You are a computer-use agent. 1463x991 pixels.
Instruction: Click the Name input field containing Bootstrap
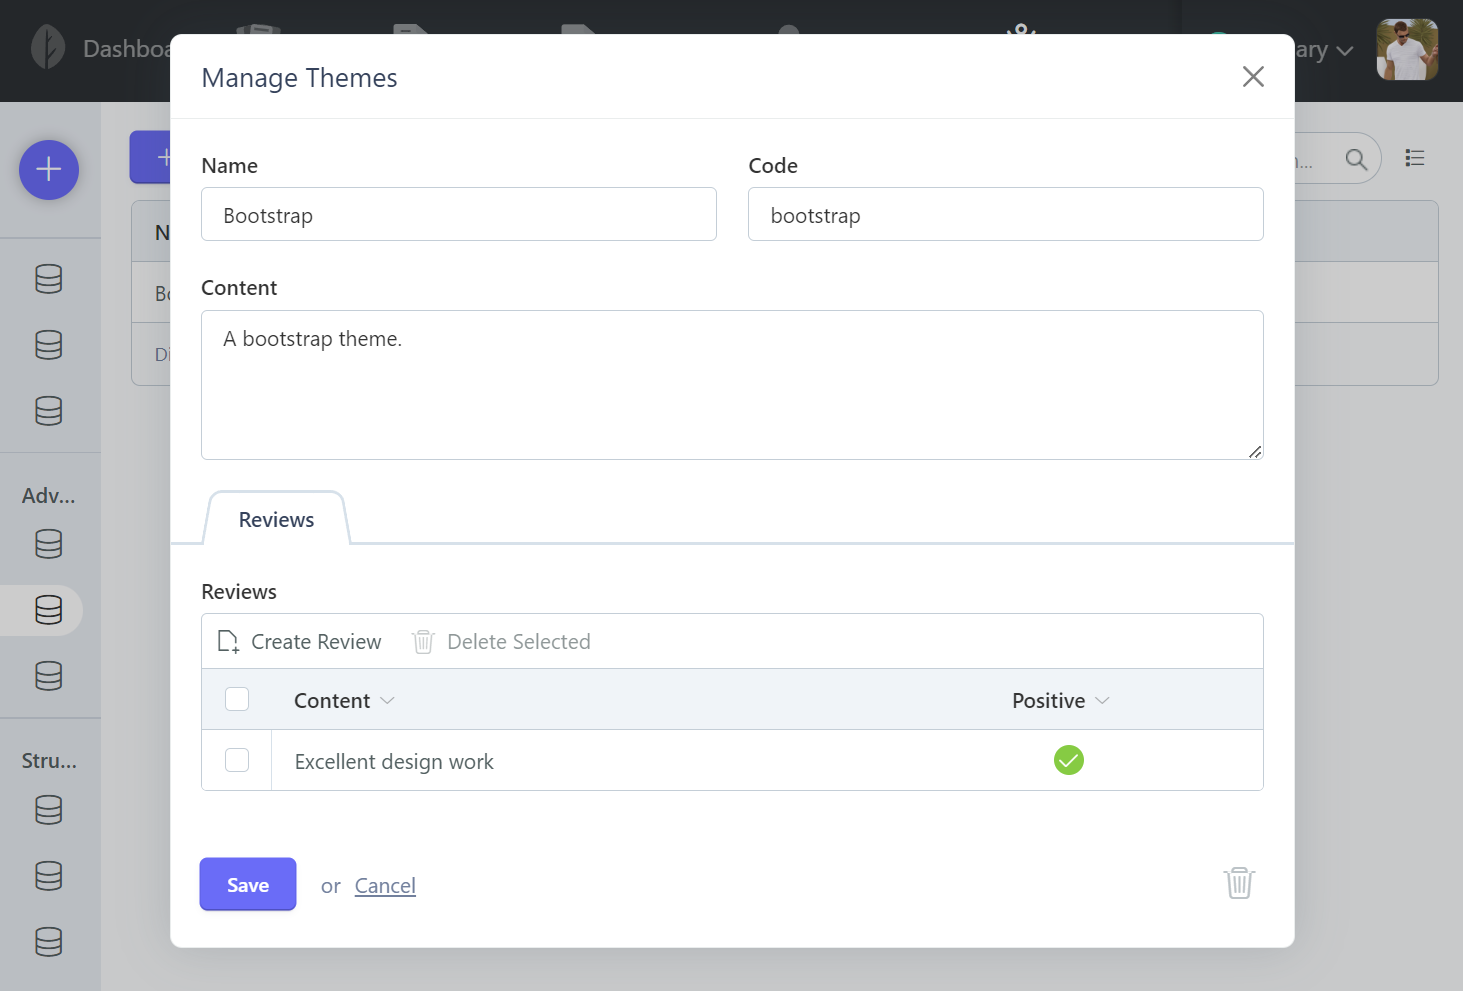point(459,214)
